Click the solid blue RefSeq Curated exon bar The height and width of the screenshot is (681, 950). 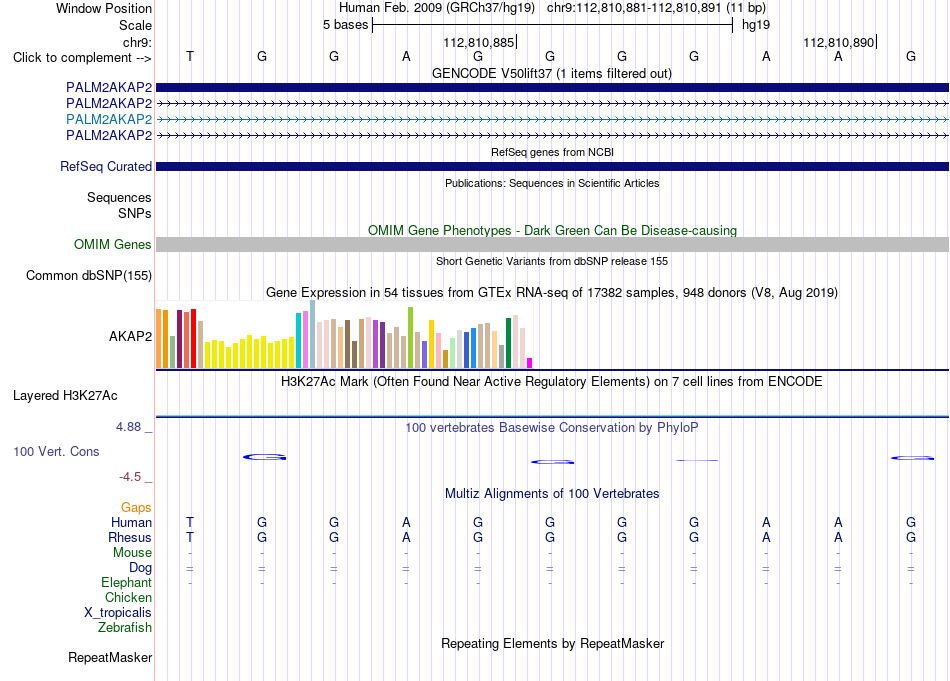click(552, 167)
